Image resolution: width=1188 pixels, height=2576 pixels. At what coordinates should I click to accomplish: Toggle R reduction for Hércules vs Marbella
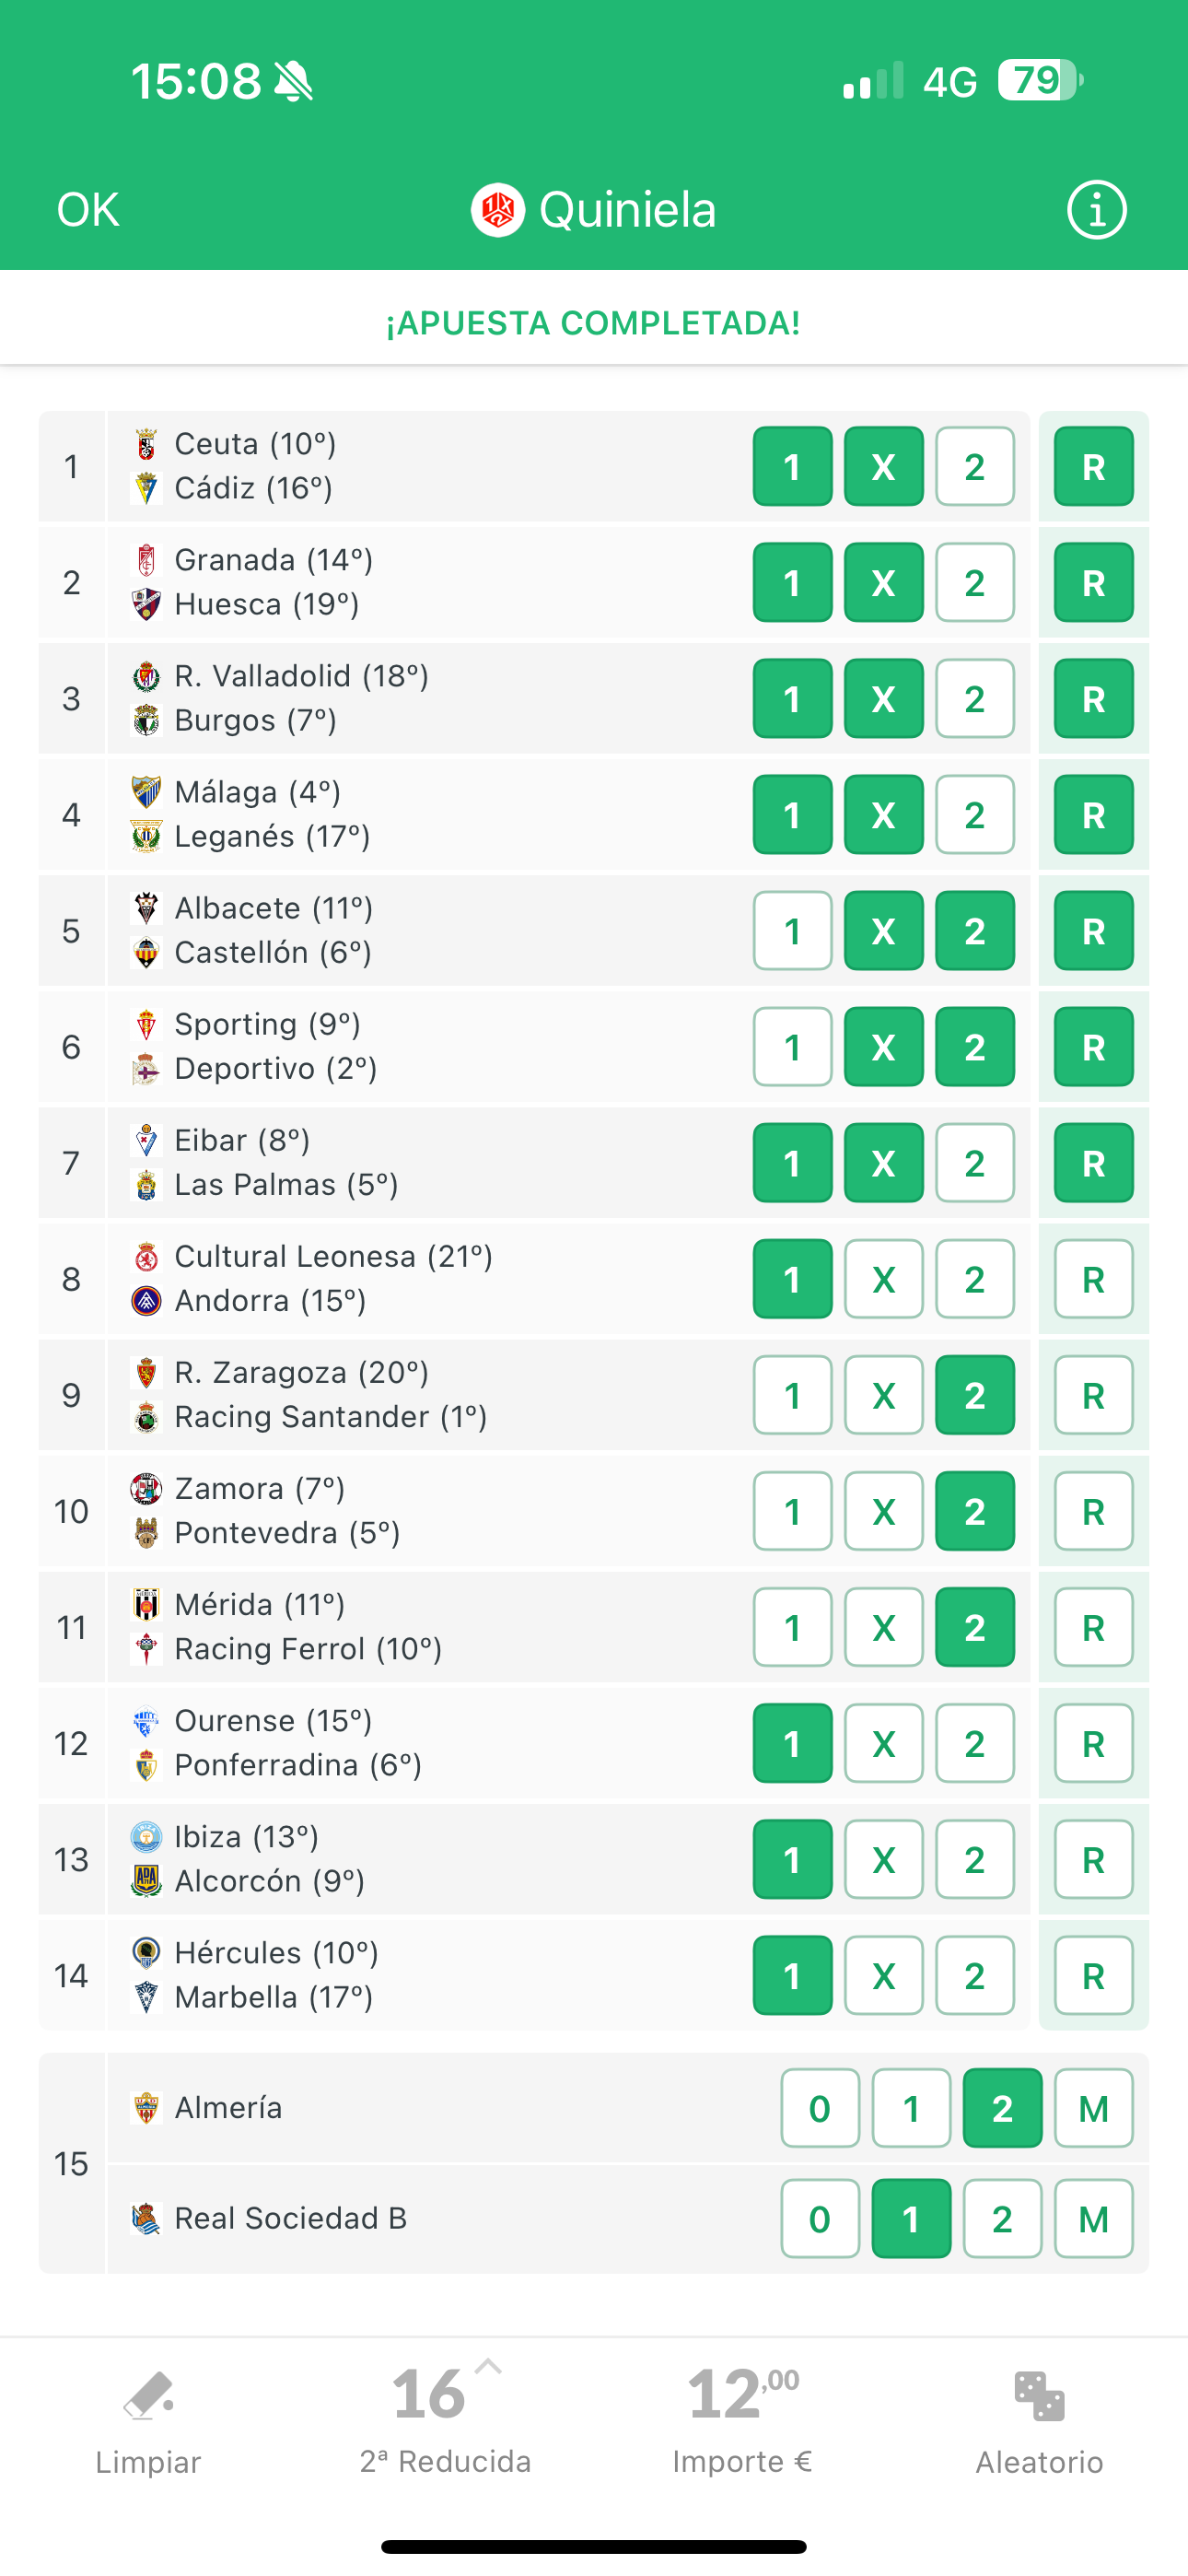pos(1093,1975)
